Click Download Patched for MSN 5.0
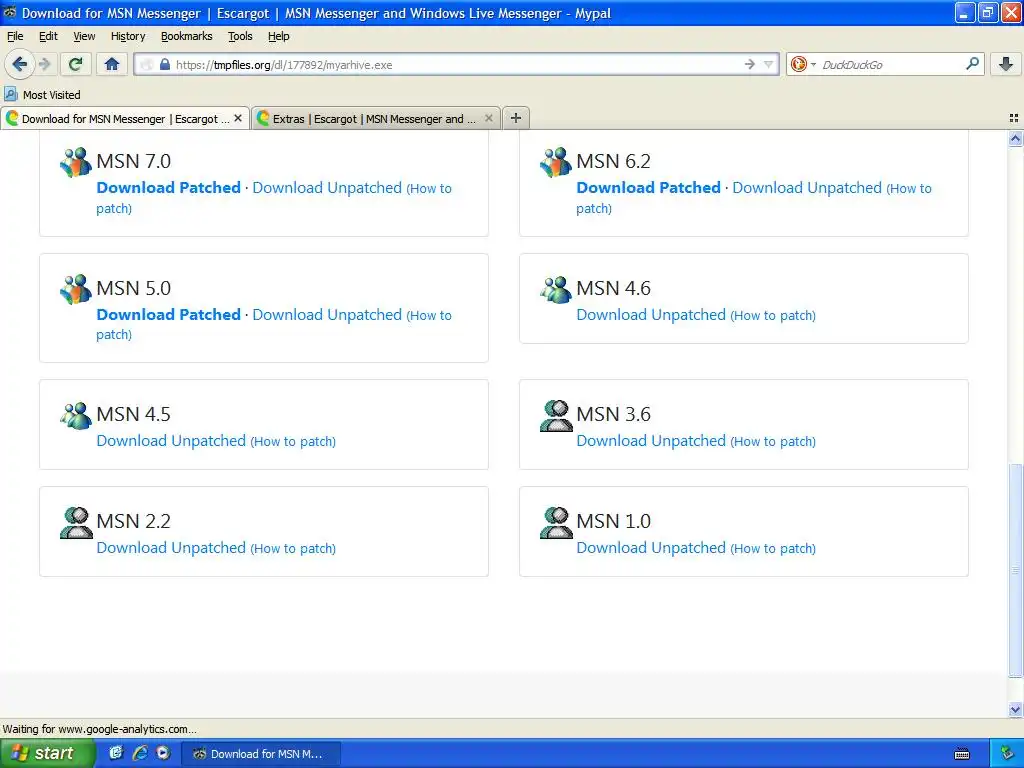Screen dimensions: 1024x768 (168, 314)
